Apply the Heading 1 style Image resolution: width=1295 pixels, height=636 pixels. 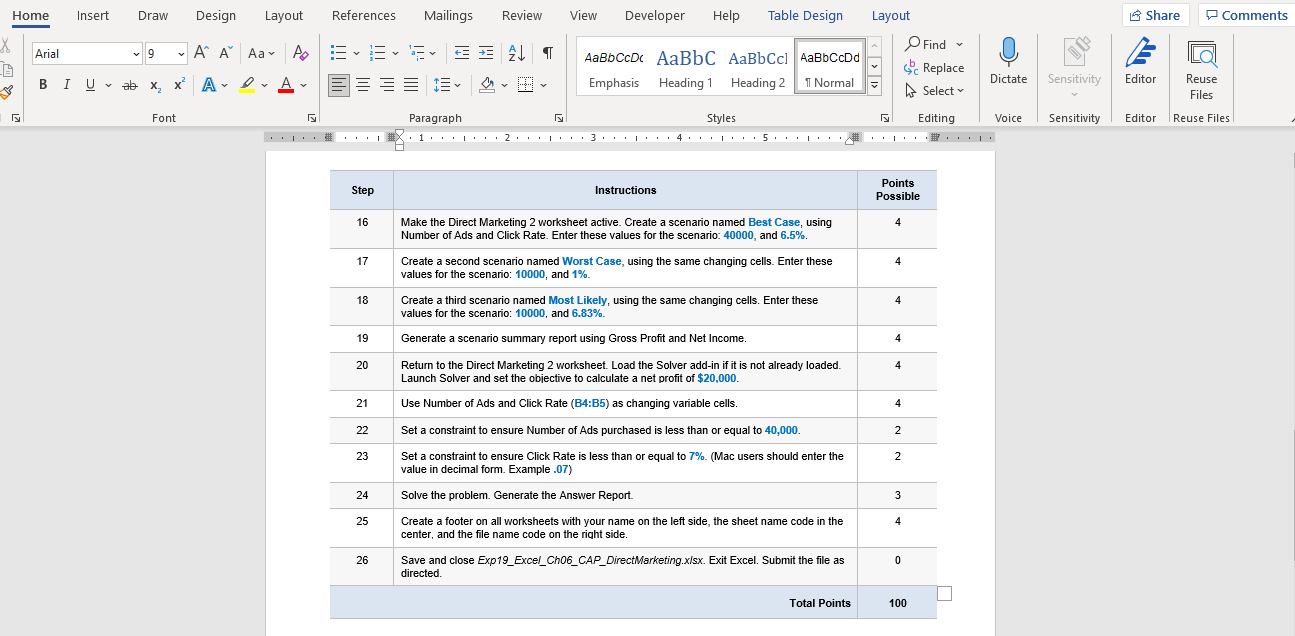[686, 67]
